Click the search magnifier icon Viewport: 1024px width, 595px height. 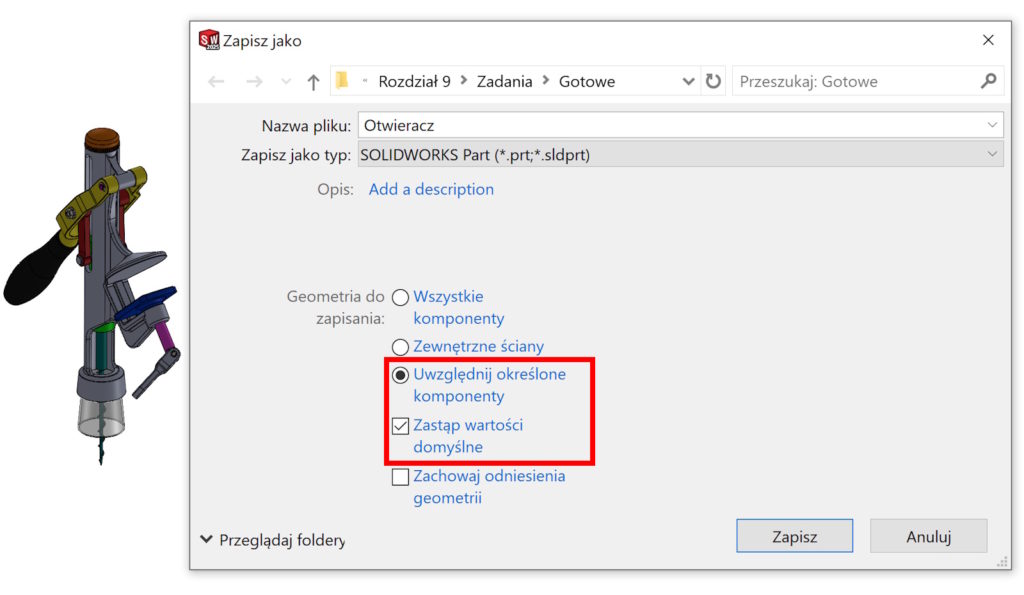tap(988, 82)
